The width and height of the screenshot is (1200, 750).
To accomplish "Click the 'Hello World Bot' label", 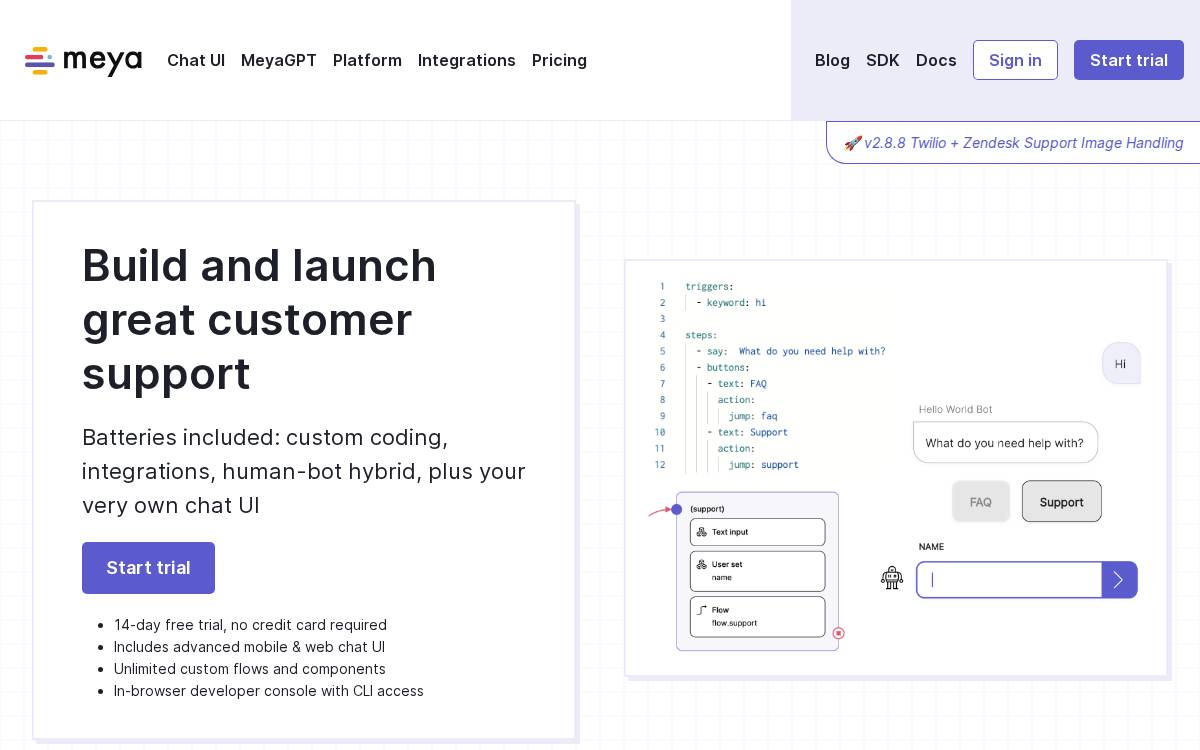I will [x=955, y=409].
